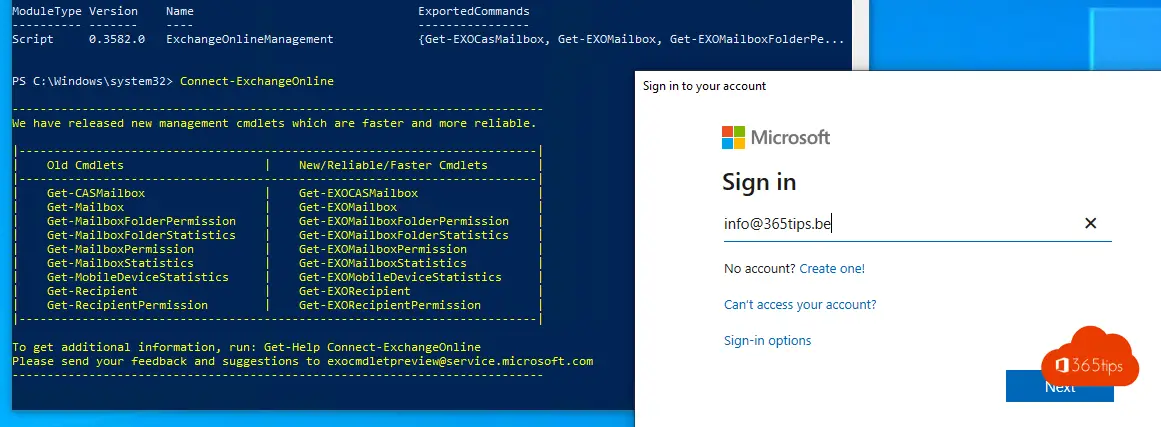Image resolution: width=1161 pixels, height=427 pixels.
Task: Click 'Get-MailboxFolderPermission' old cmdlet entry
Action: click(x=141, y=221)
